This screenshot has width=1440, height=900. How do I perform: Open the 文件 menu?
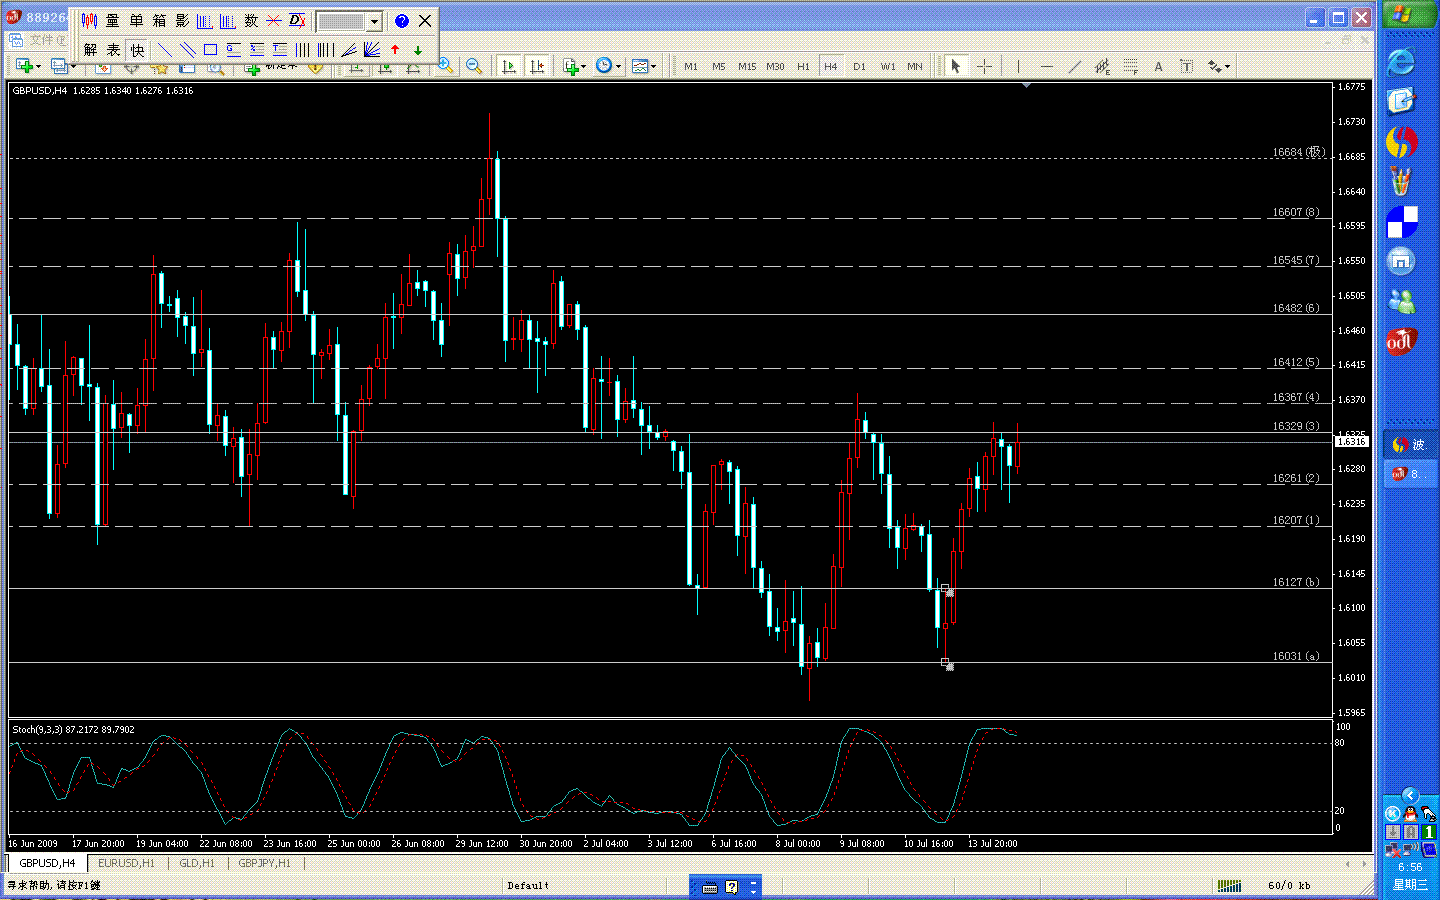(47, 40)
